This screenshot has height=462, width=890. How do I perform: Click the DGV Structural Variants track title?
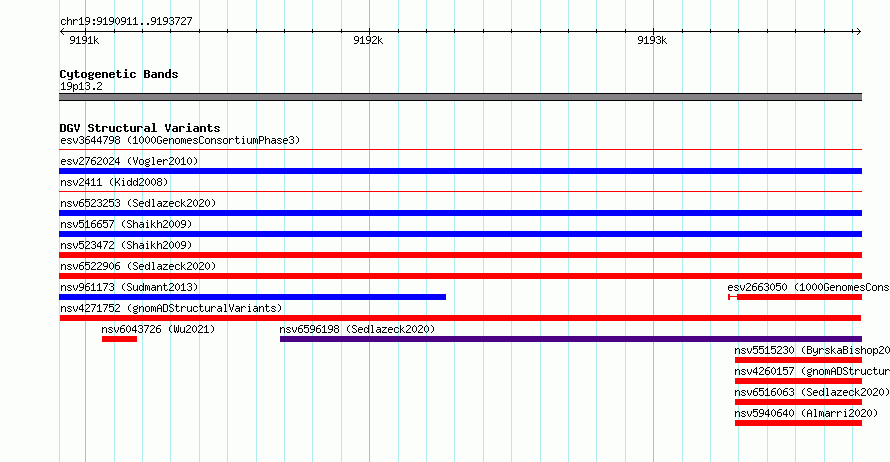140,128
